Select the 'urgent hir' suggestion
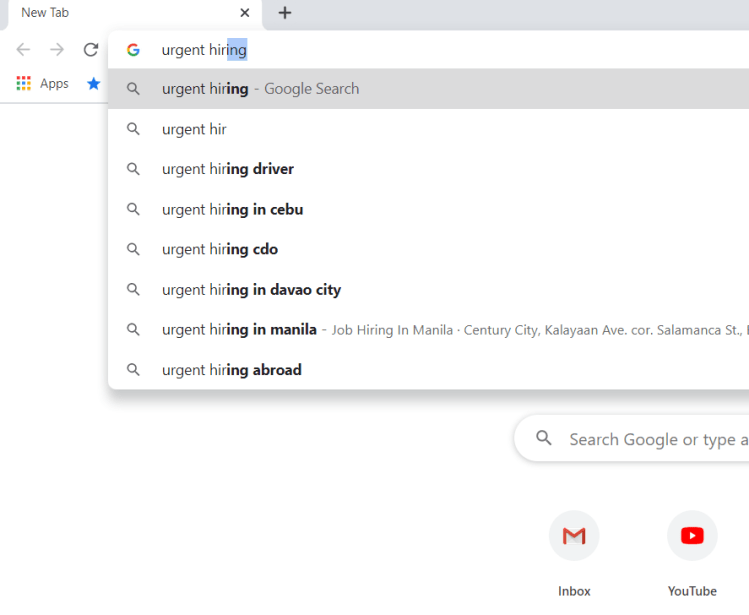This screenshot has height=615, width=749. tap(194, 129)
